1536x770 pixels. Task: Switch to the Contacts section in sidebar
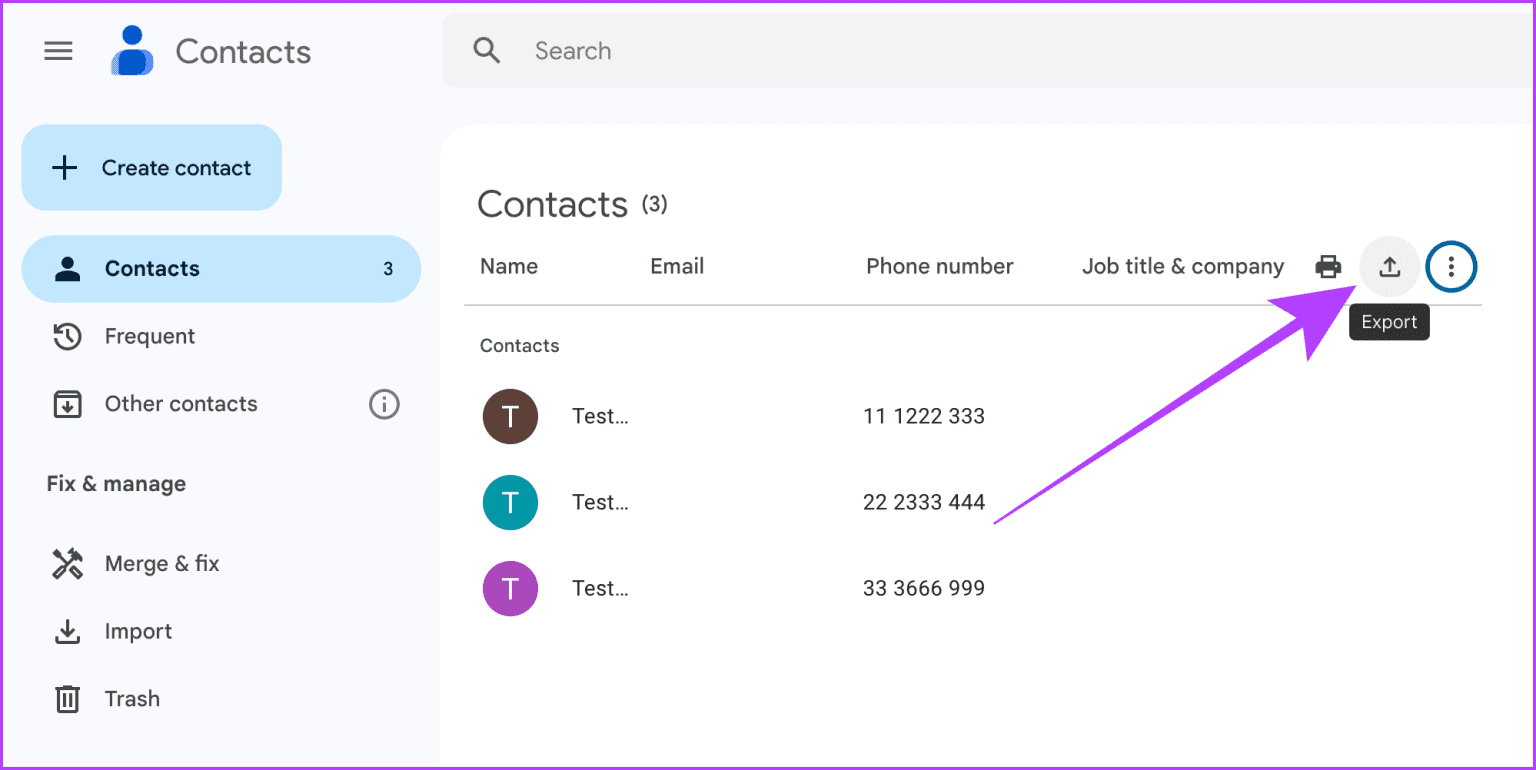click(x=152, y=268)
